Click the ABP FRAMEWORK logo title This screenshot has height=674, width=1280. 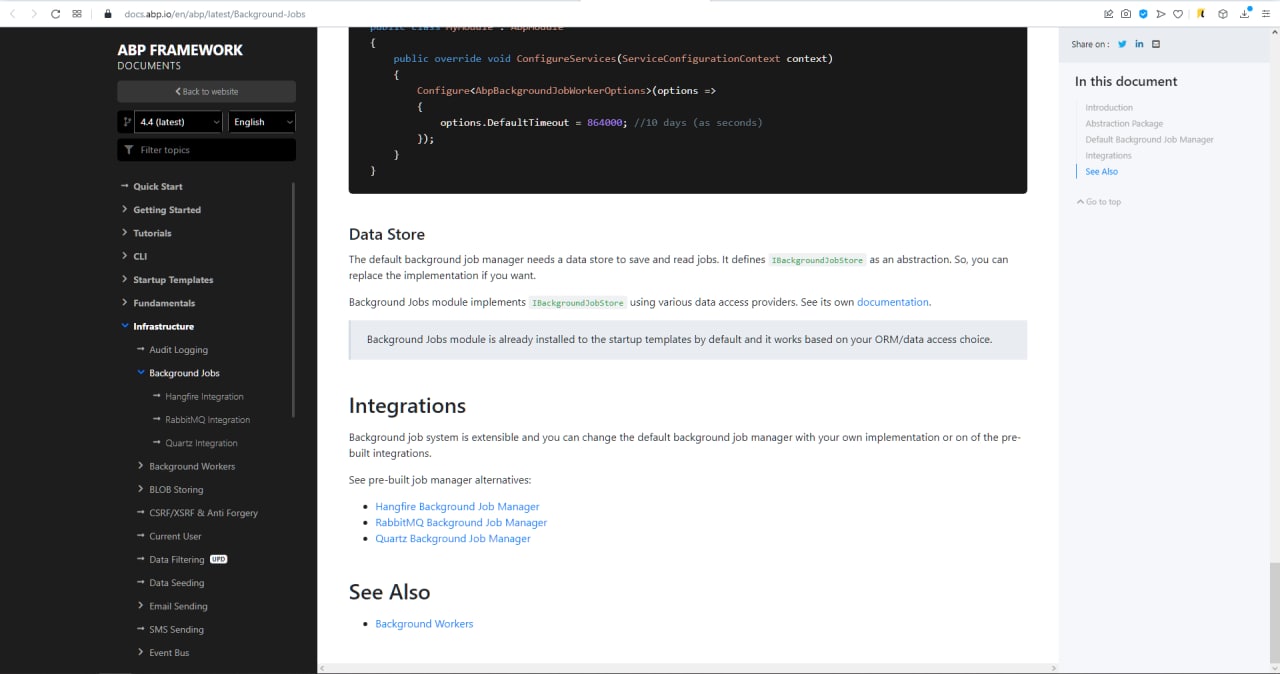pos(180,50)
